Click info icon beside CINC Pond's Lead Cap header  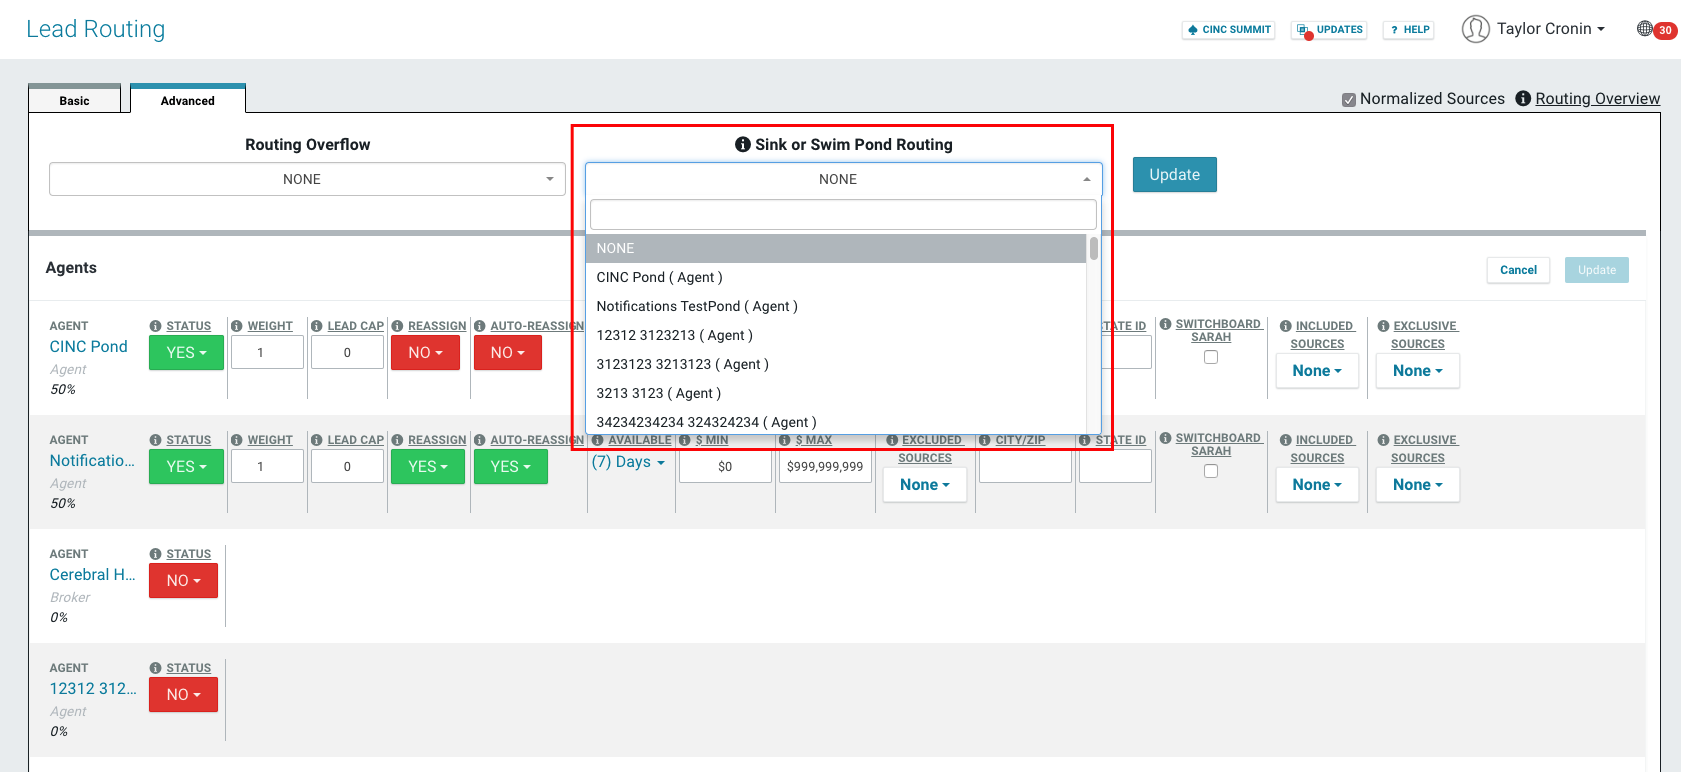316,326
